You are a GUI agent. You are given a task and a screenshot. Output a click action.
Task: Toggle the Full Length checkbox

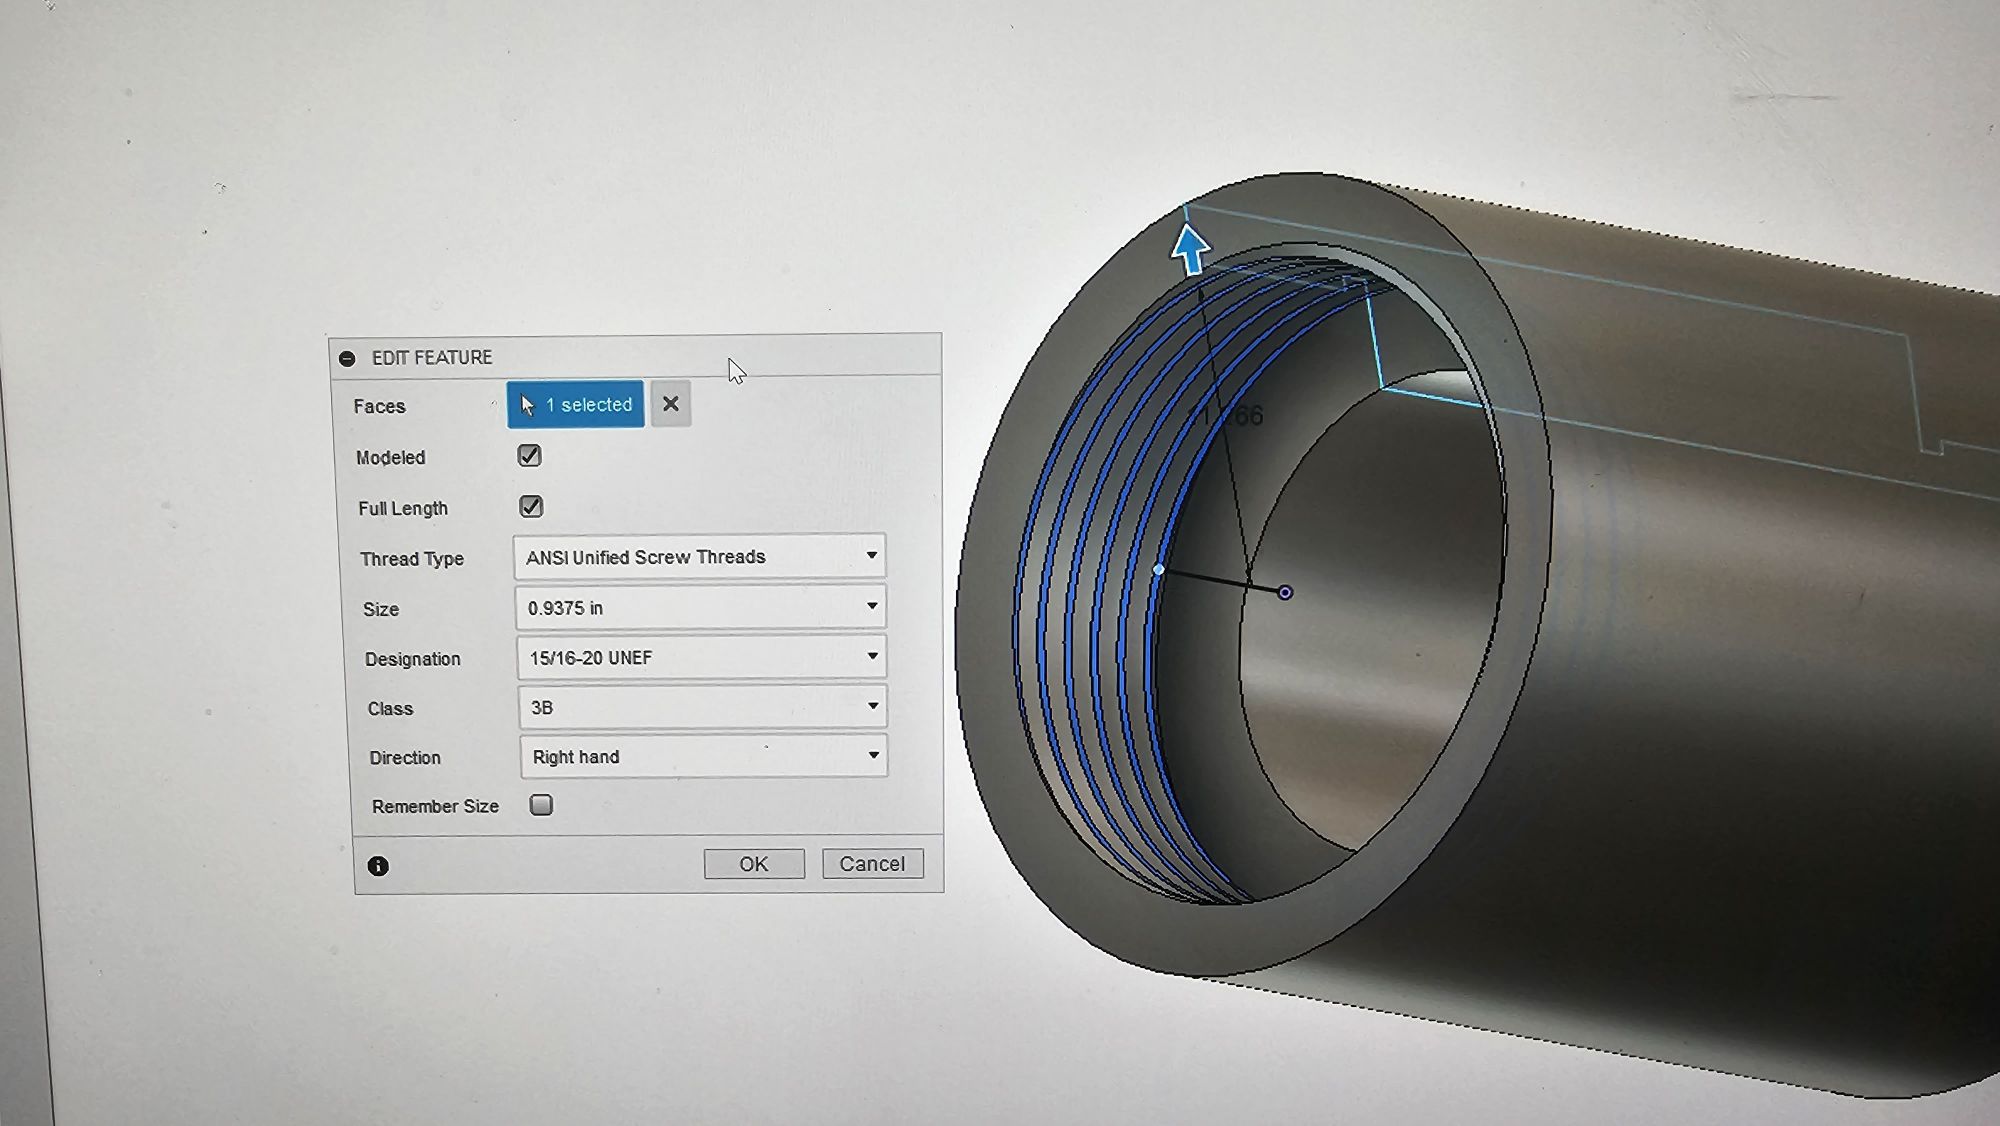[531, 507]
